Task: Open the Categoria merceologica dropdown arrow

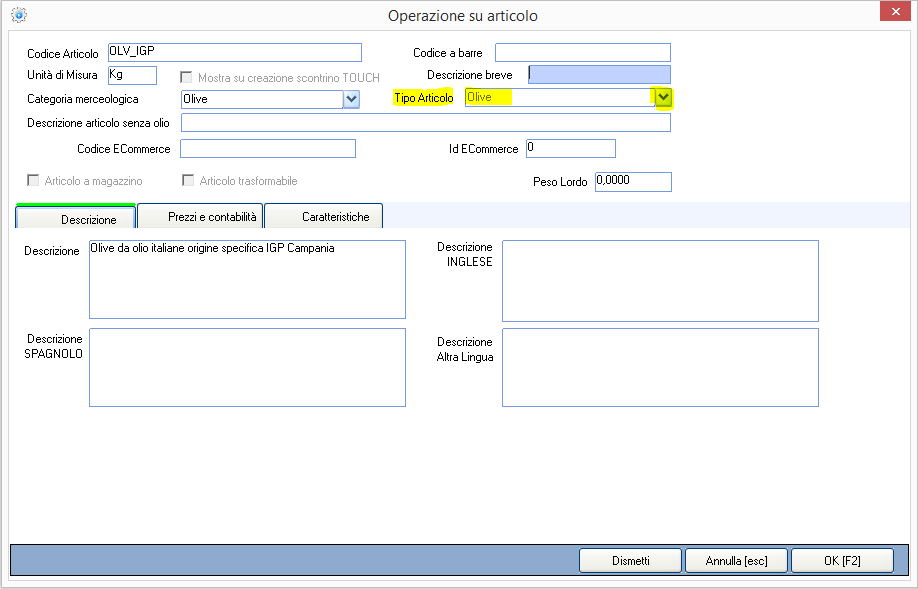Action: (351, 99)
